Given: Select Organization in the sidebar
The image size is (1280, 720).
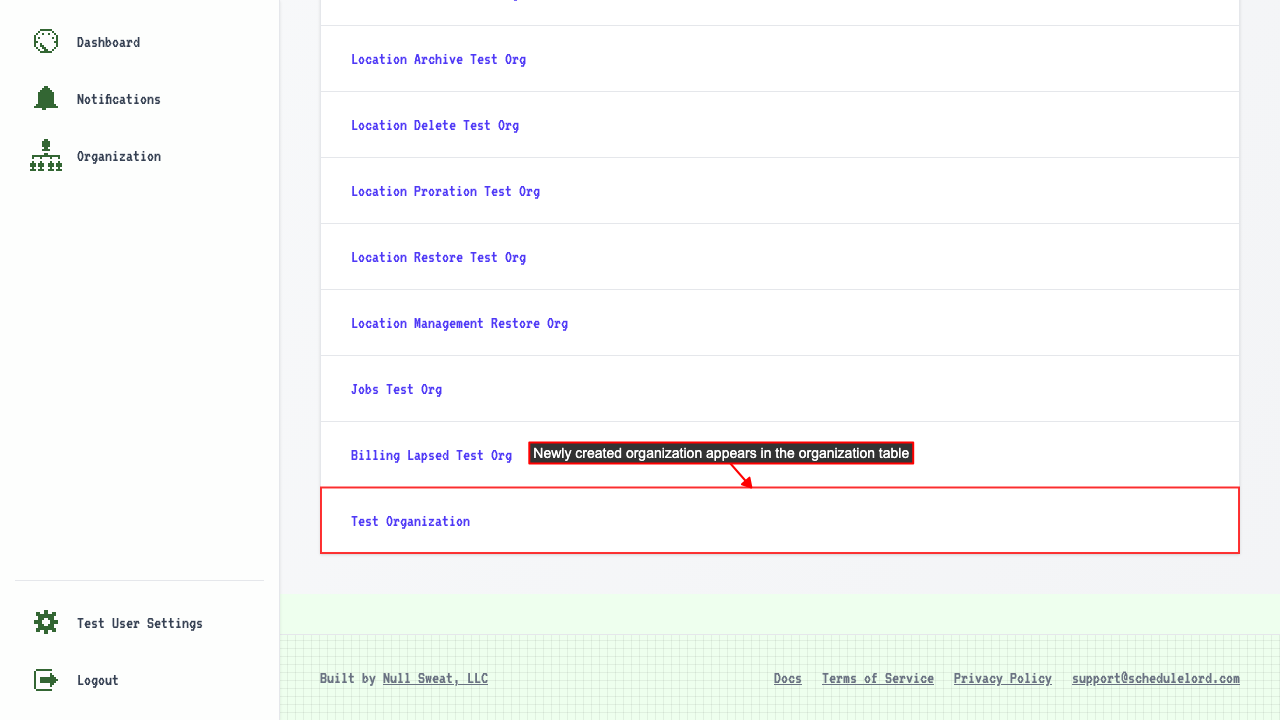Looking at the screenshot, I should coord(118,156).
